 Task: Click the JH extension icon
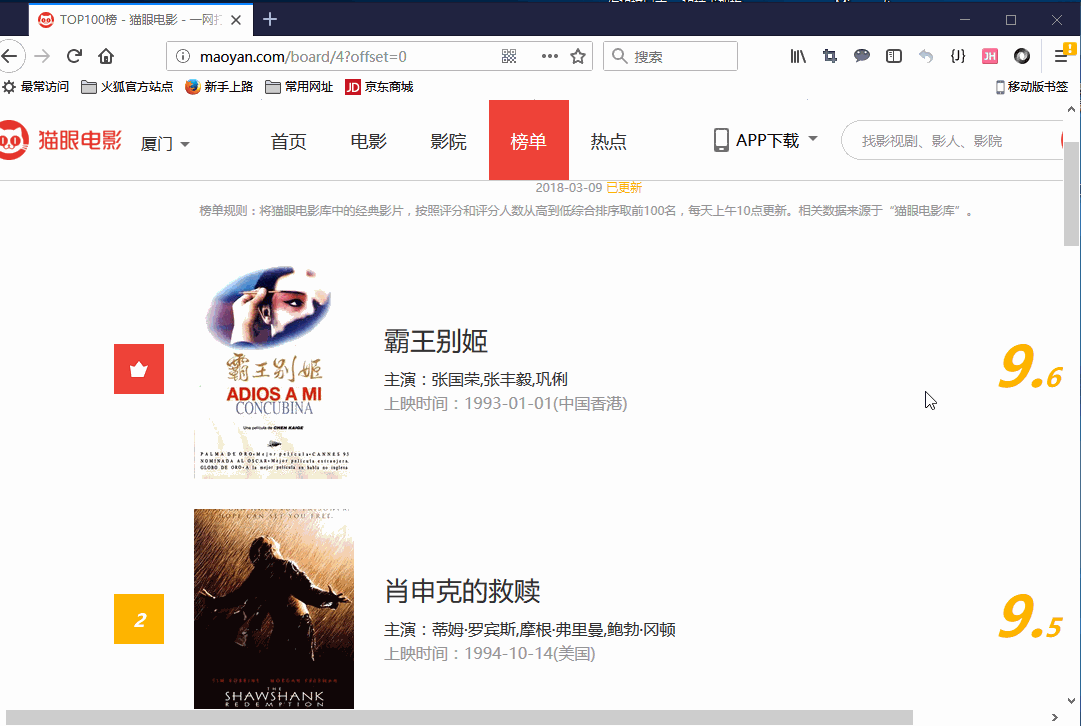click(990, 57)
